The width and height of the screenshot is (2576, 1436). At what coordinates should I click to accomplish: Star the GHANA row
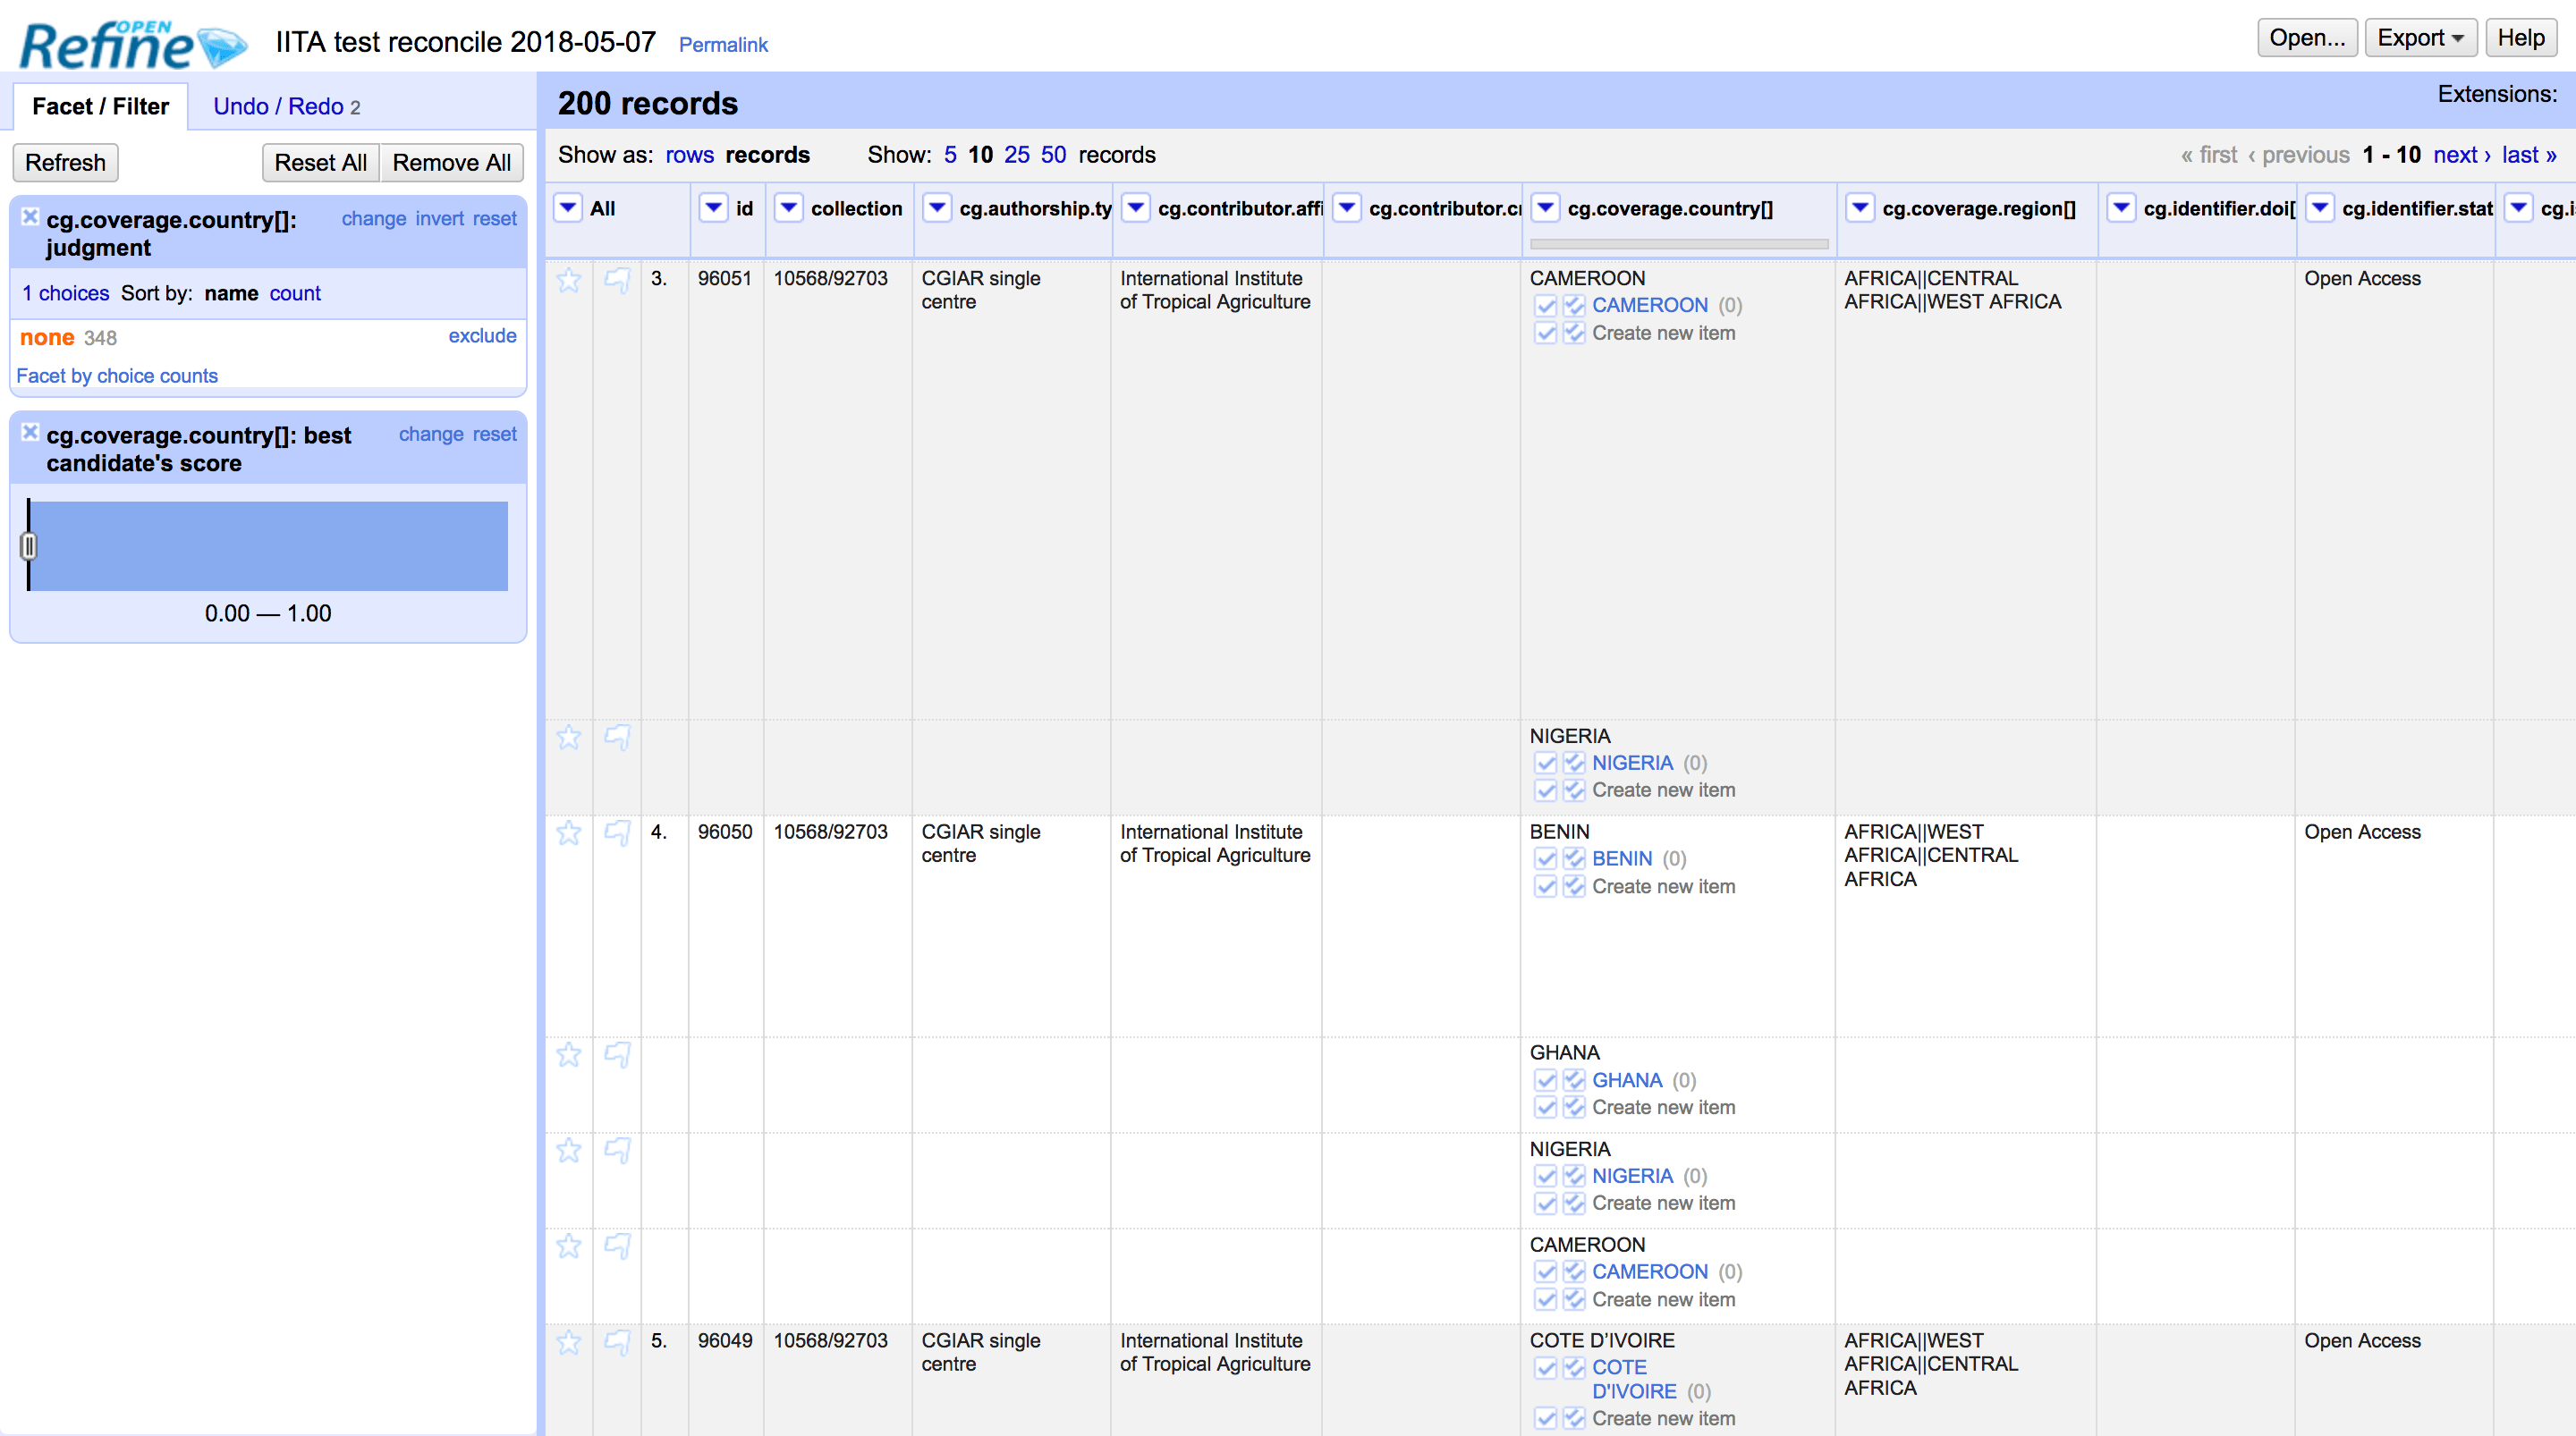(x=569, y=1055)
